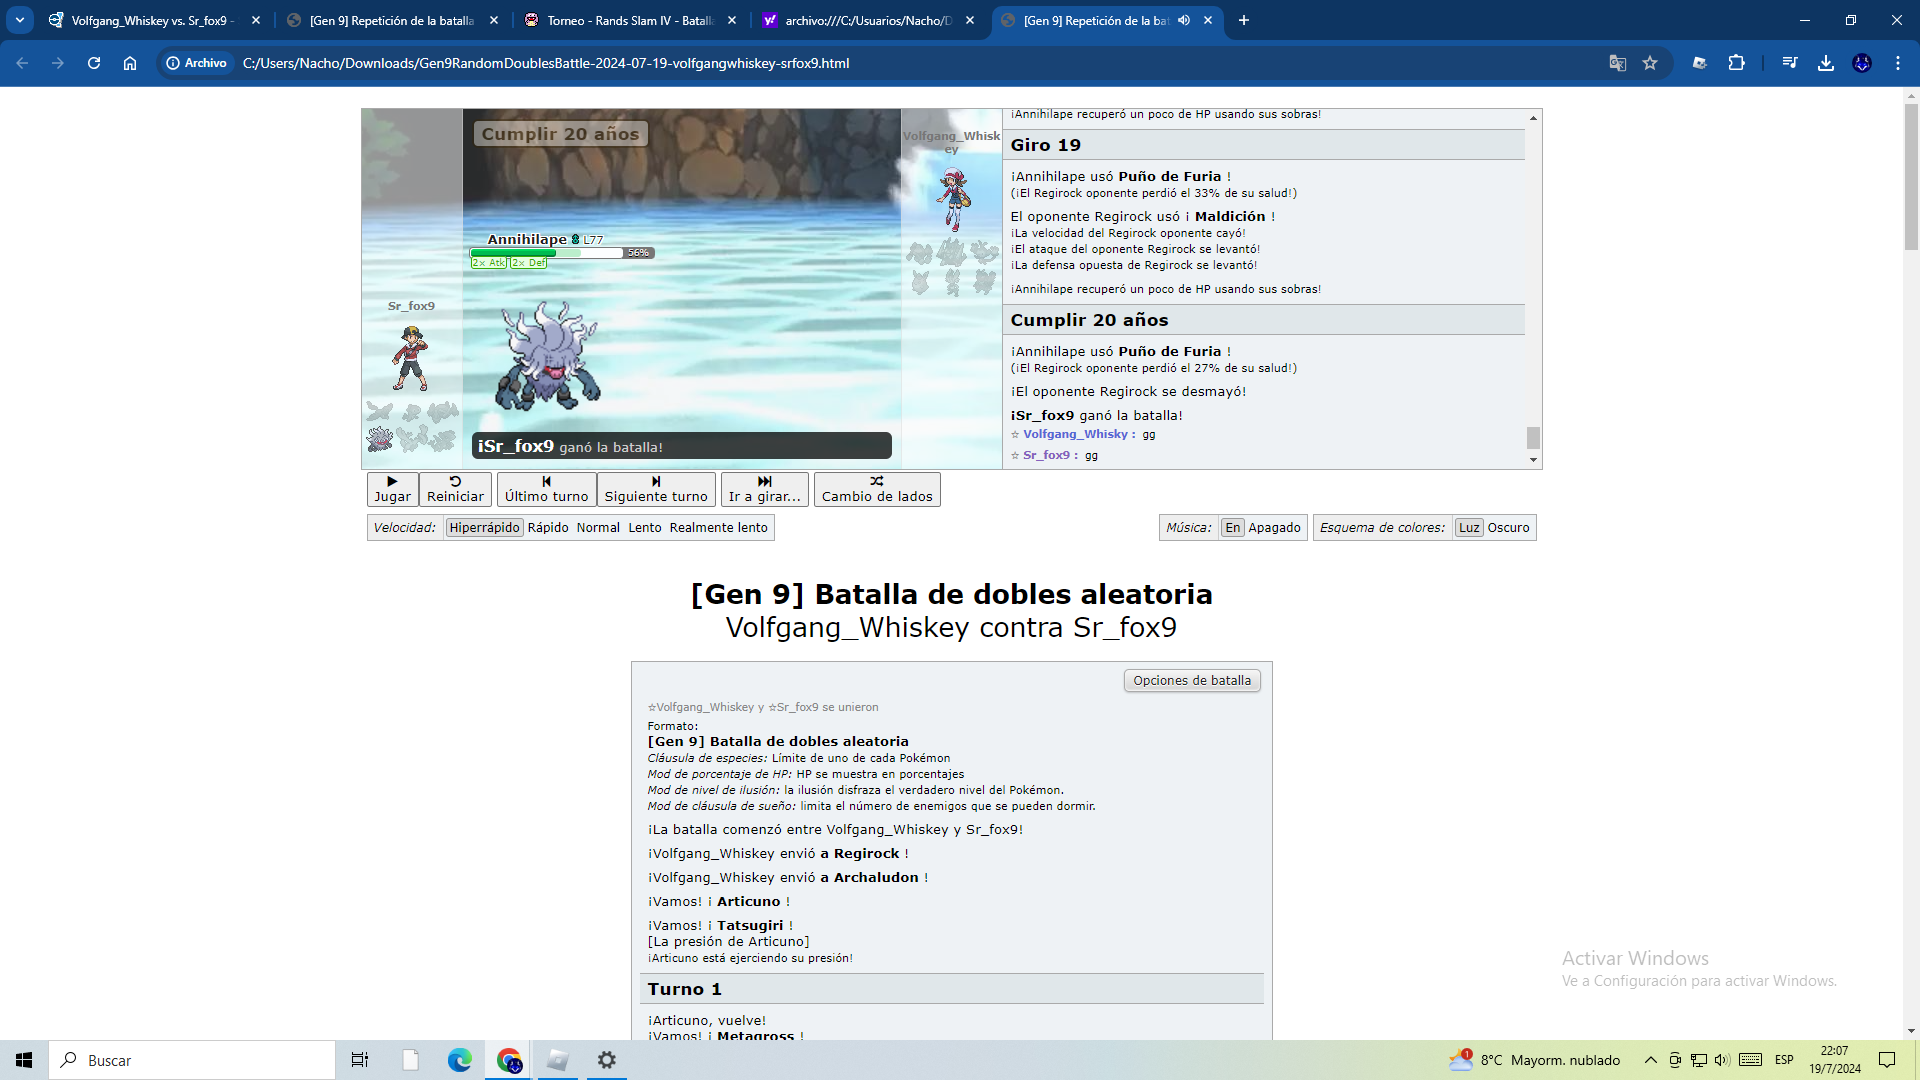
Task: Click the Archivo site info chip
Action: point(197,63)
